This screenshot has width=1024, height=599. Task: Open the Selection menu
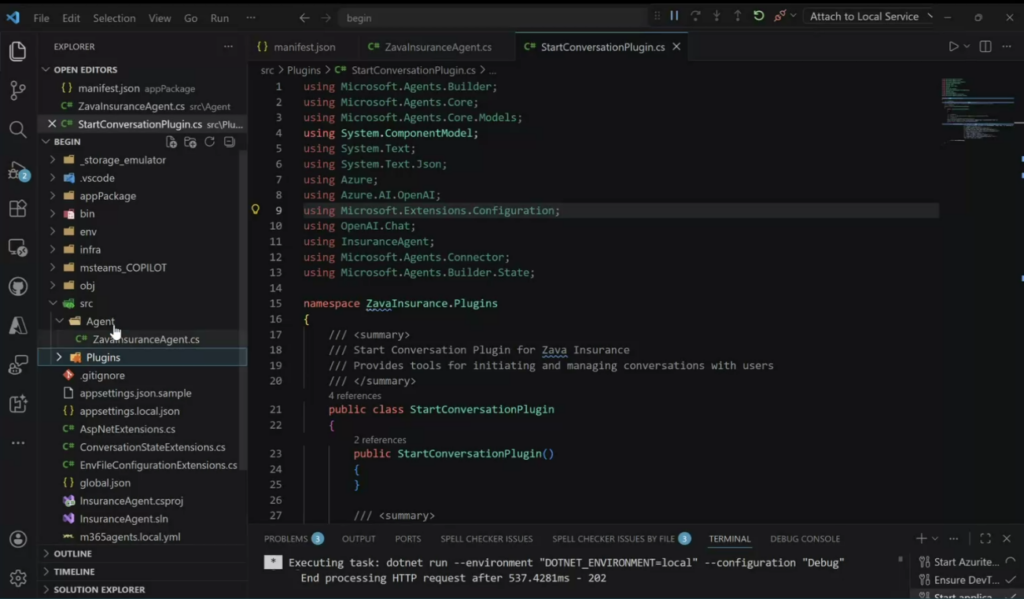click(x=114, y=18)
